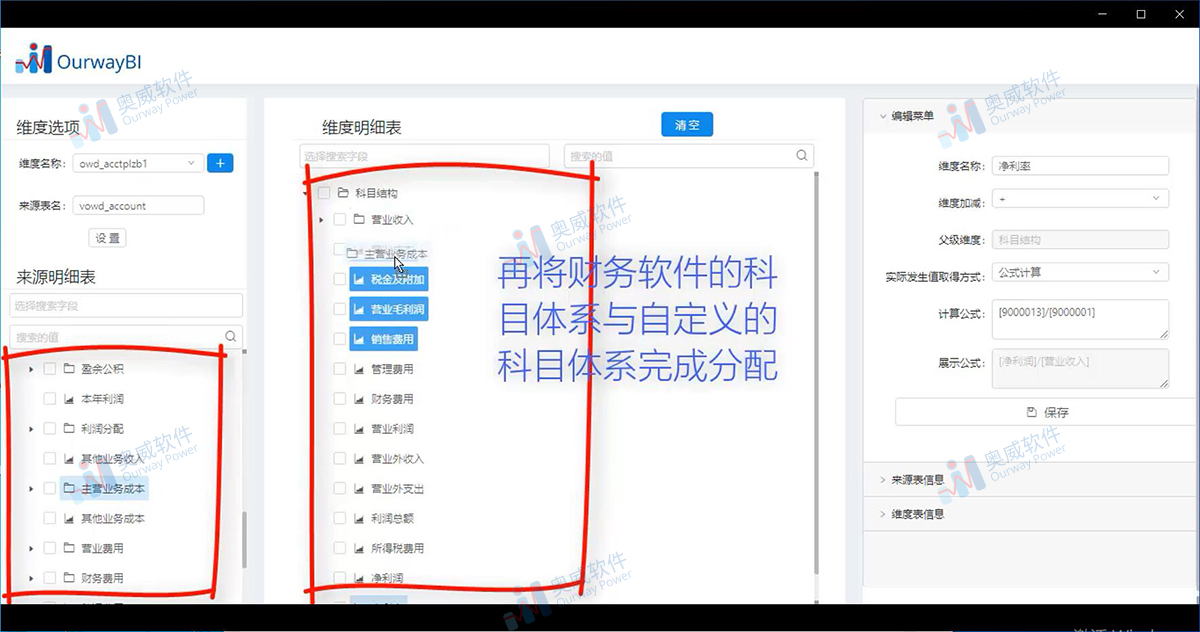Click the chart icon beside 营业外支出
Viewport: 1200px width, 632px height.
pyautogui.click(x=360, y=489)
